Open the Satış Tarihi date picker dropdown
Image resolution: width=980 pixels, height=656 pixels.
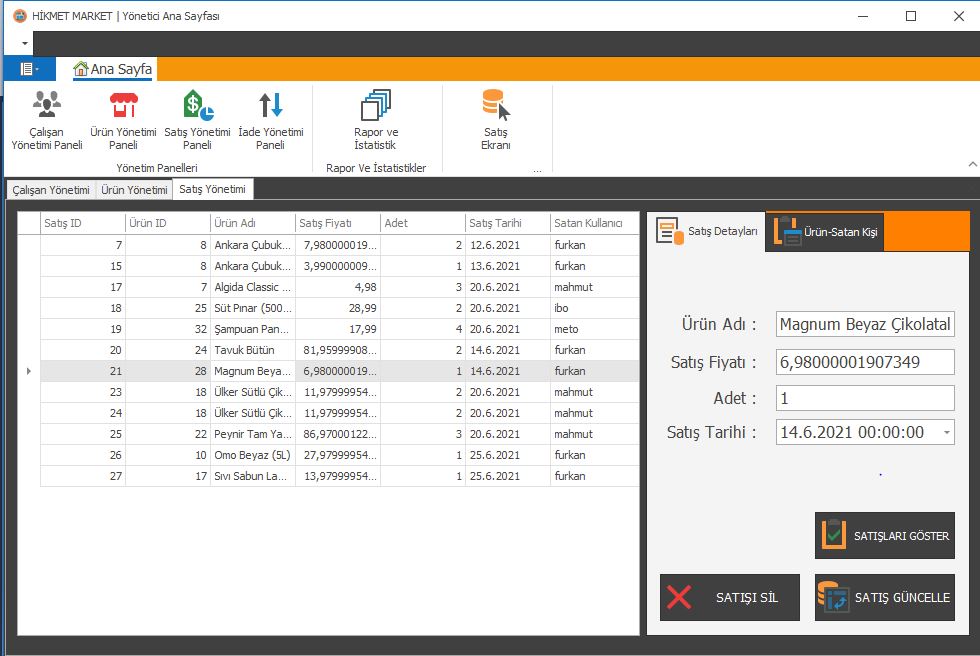point(947,431)
